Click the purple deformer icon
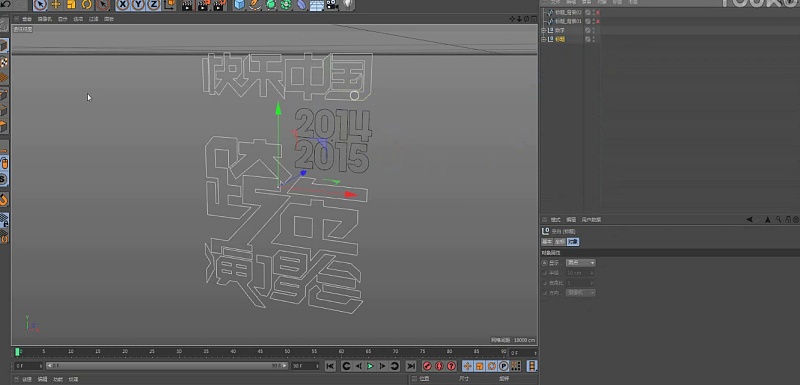Screen dimensions: 800x385 coord(302,5)
